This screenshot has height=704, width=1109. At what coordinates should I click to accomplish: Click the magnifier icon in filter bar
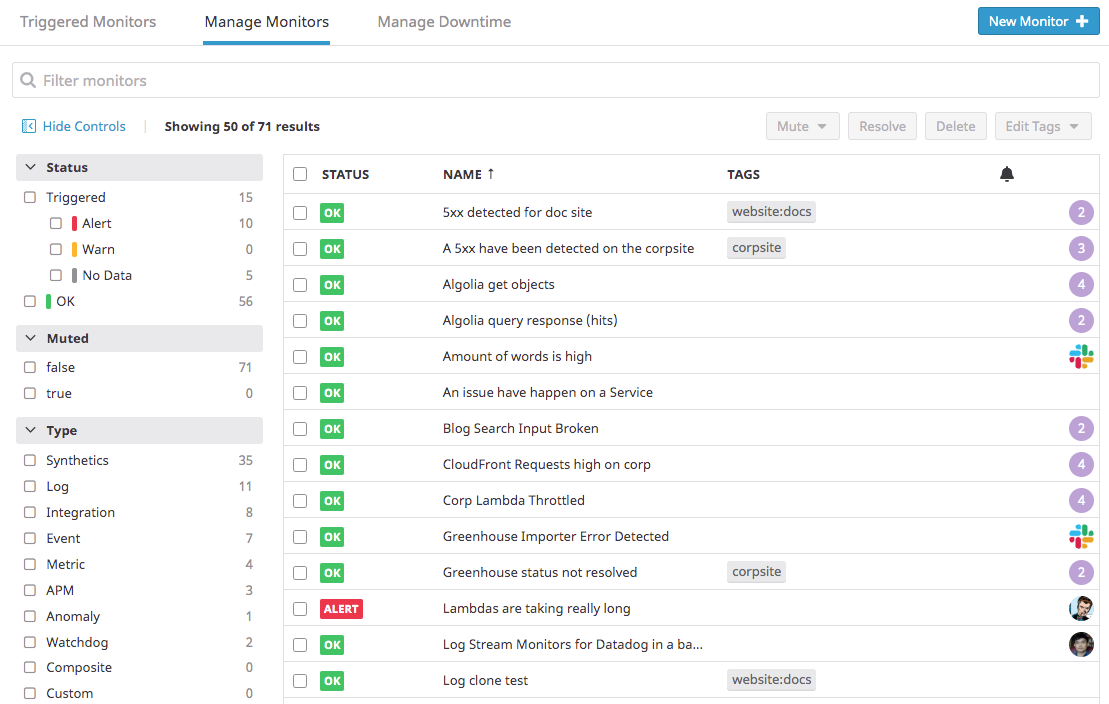pyautogui.click(x=28, y=80)
